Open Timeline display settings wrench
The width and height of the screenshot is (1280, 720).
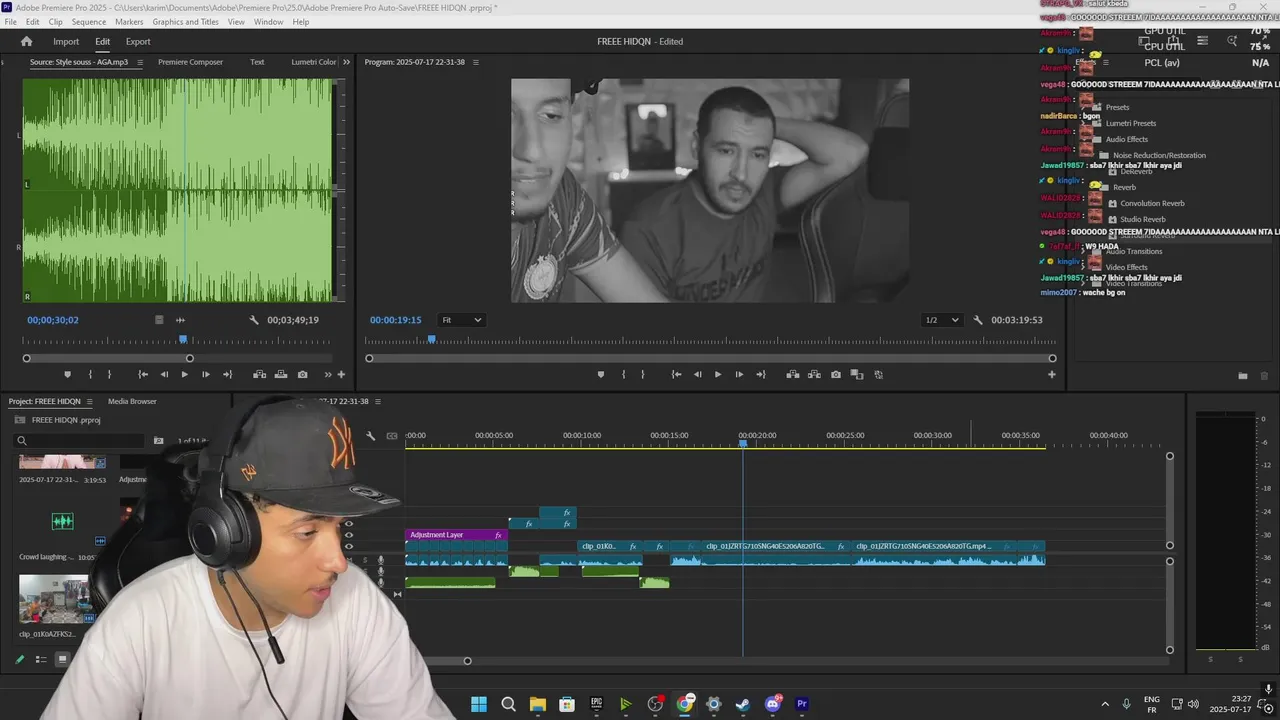tap(370, 436)
